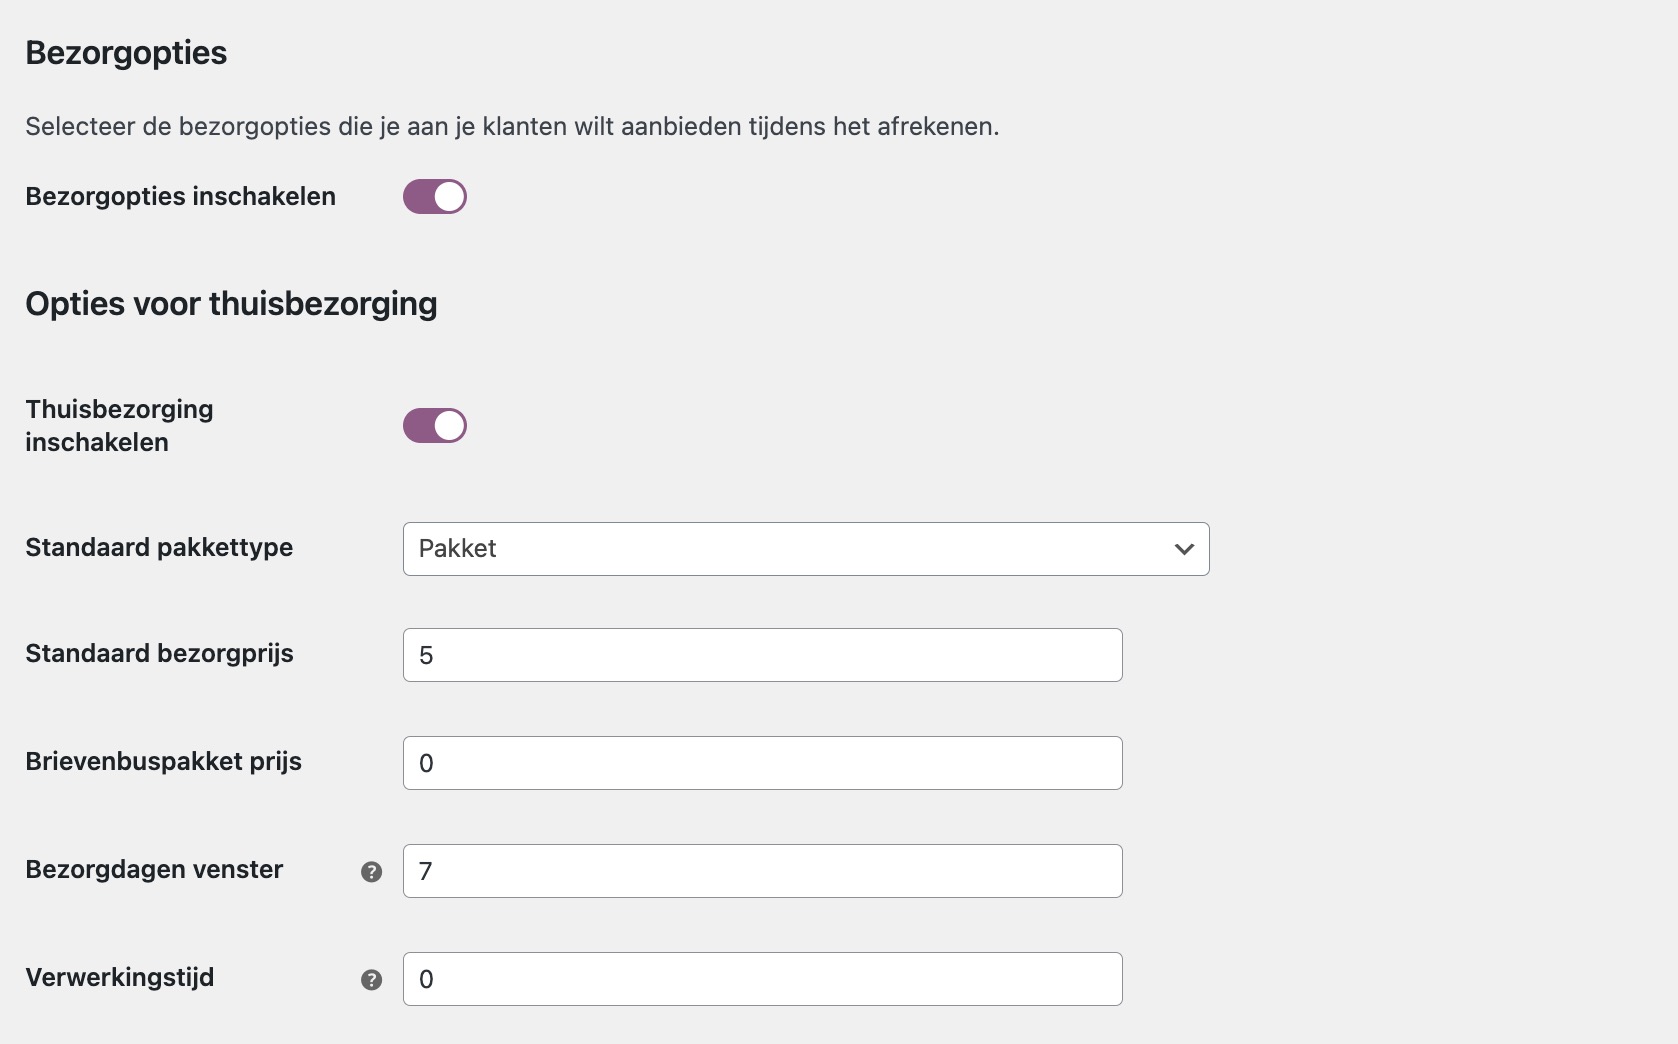Turn off Thuisbezorging inschakelen

(434, 425)
